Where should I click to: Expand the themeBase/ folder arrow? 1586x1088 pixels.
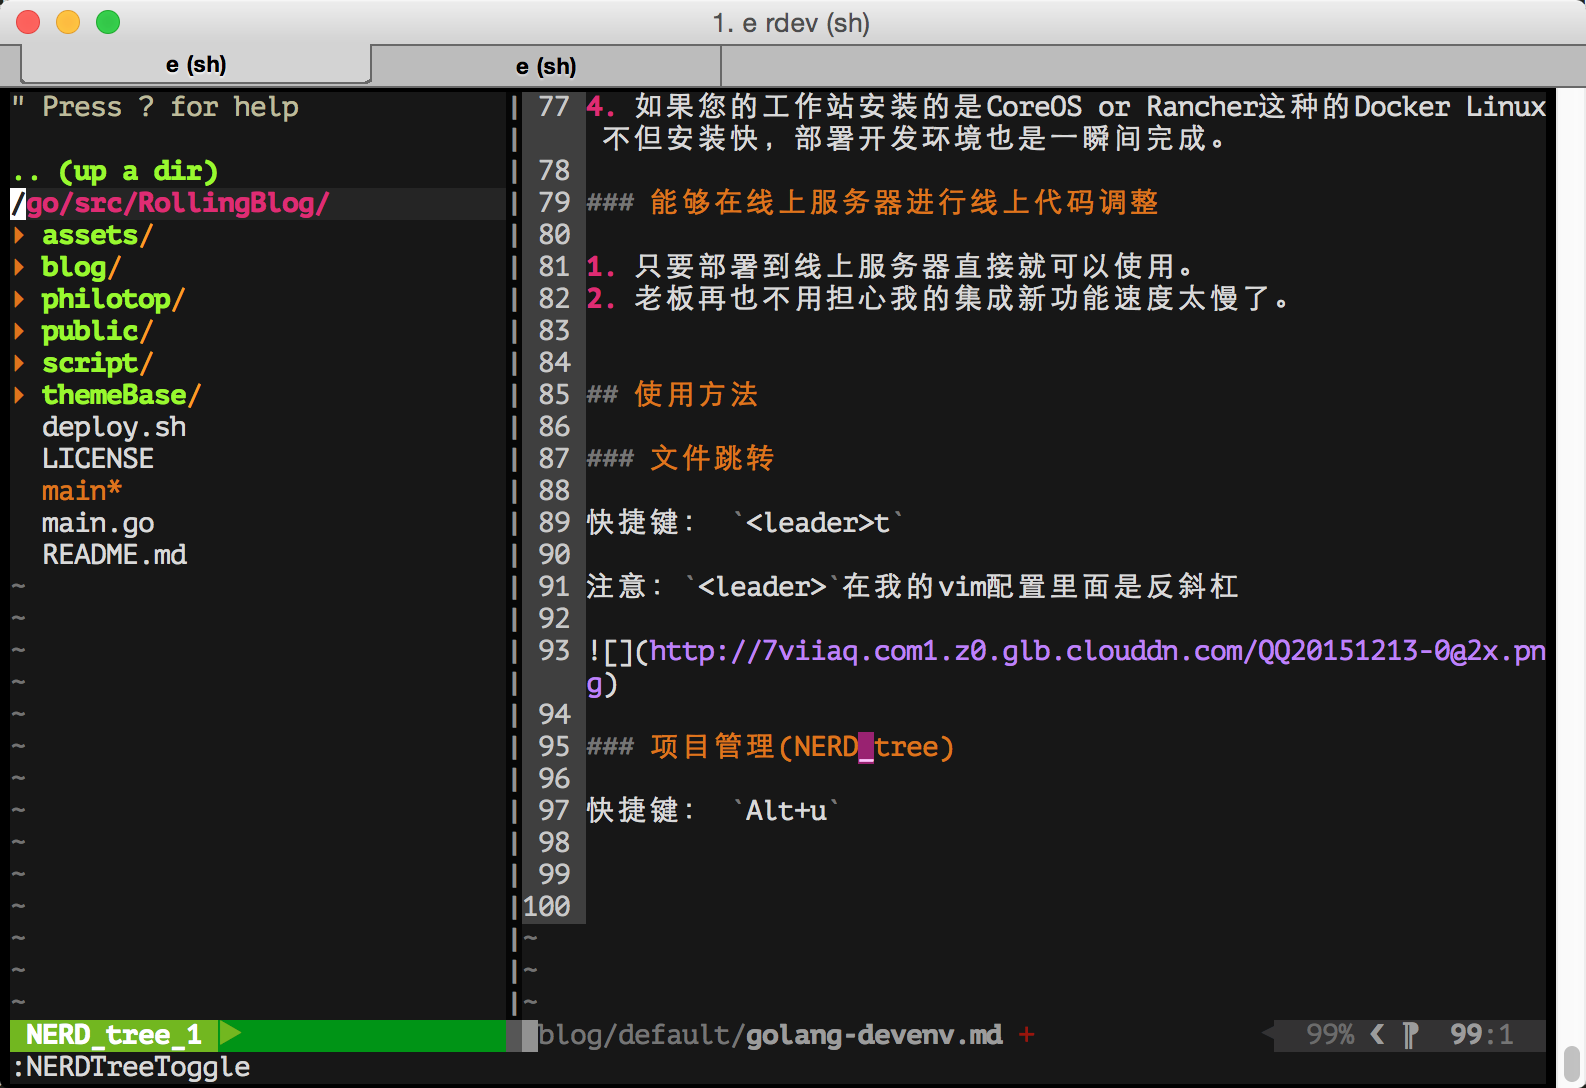pyautogui.click(x=19, y=395)
